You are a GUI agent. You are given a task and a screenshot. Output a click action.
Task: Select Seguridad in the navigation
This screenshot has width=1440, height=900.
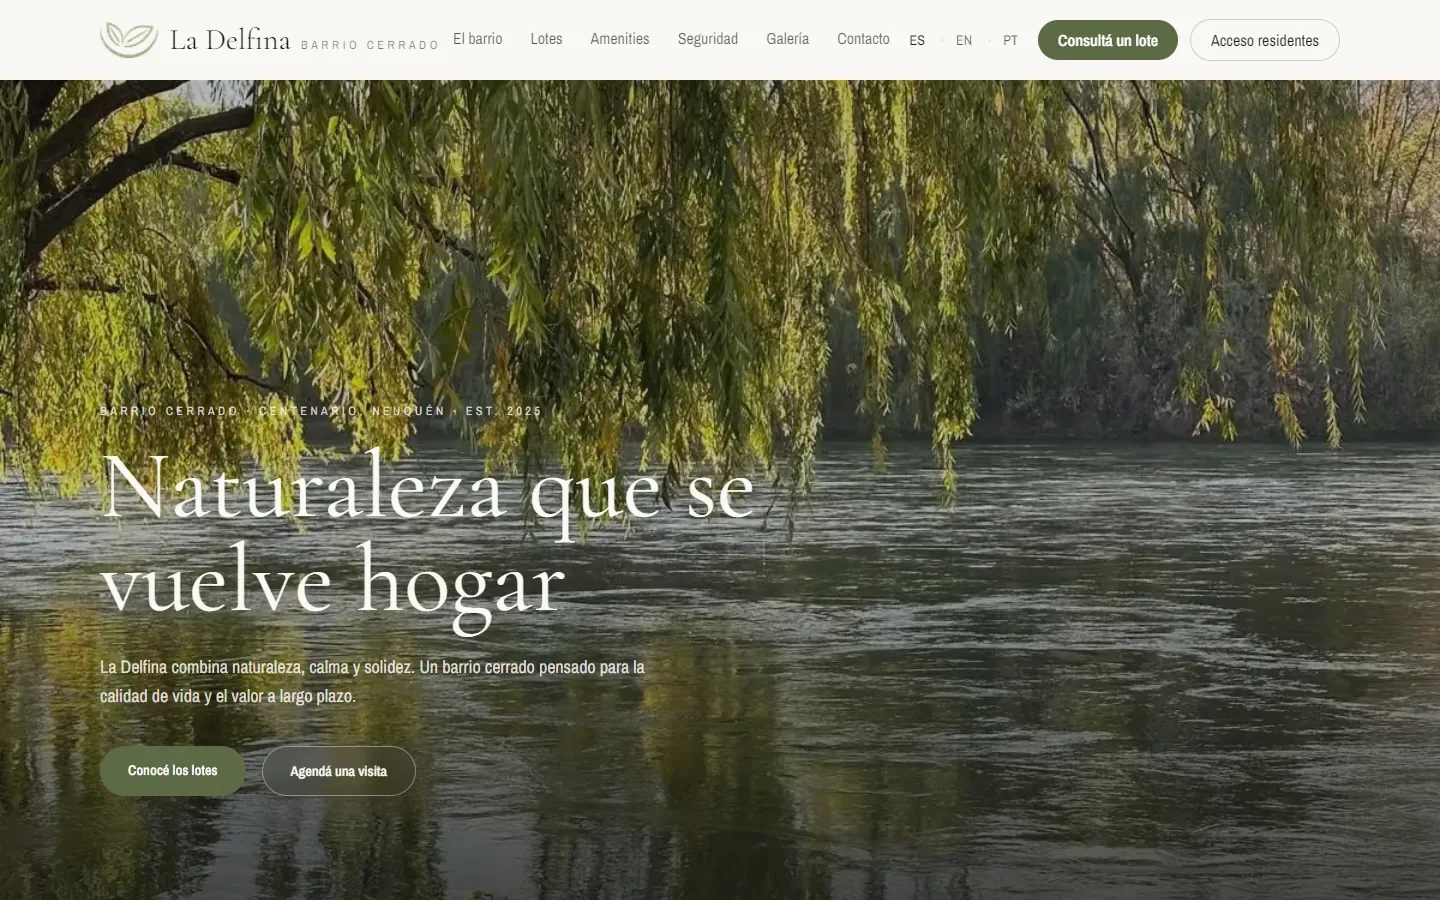click(x=708, y=39)
